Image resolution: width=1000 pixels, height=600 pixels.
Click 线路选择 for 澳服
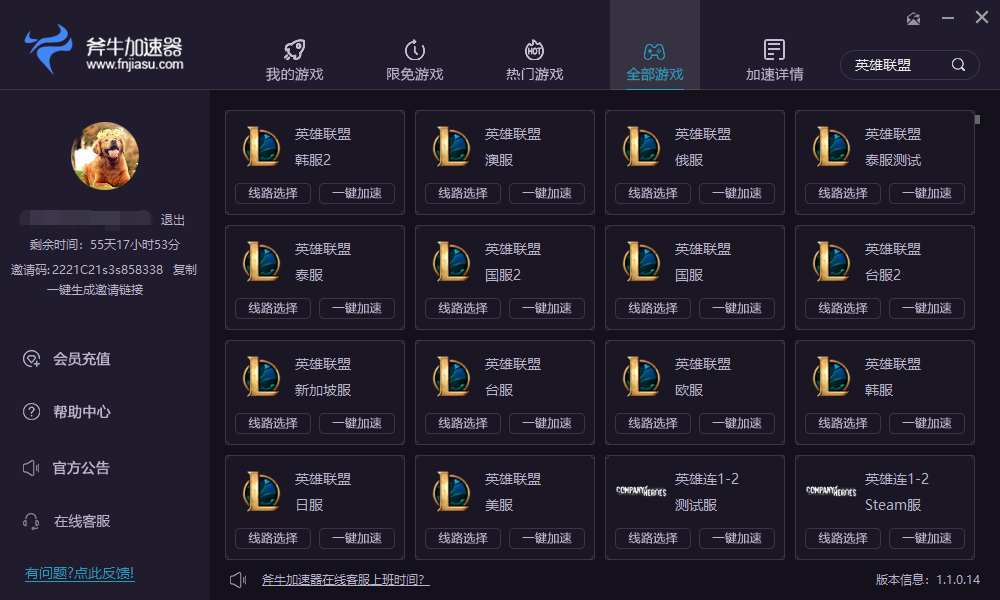point(463,193)
